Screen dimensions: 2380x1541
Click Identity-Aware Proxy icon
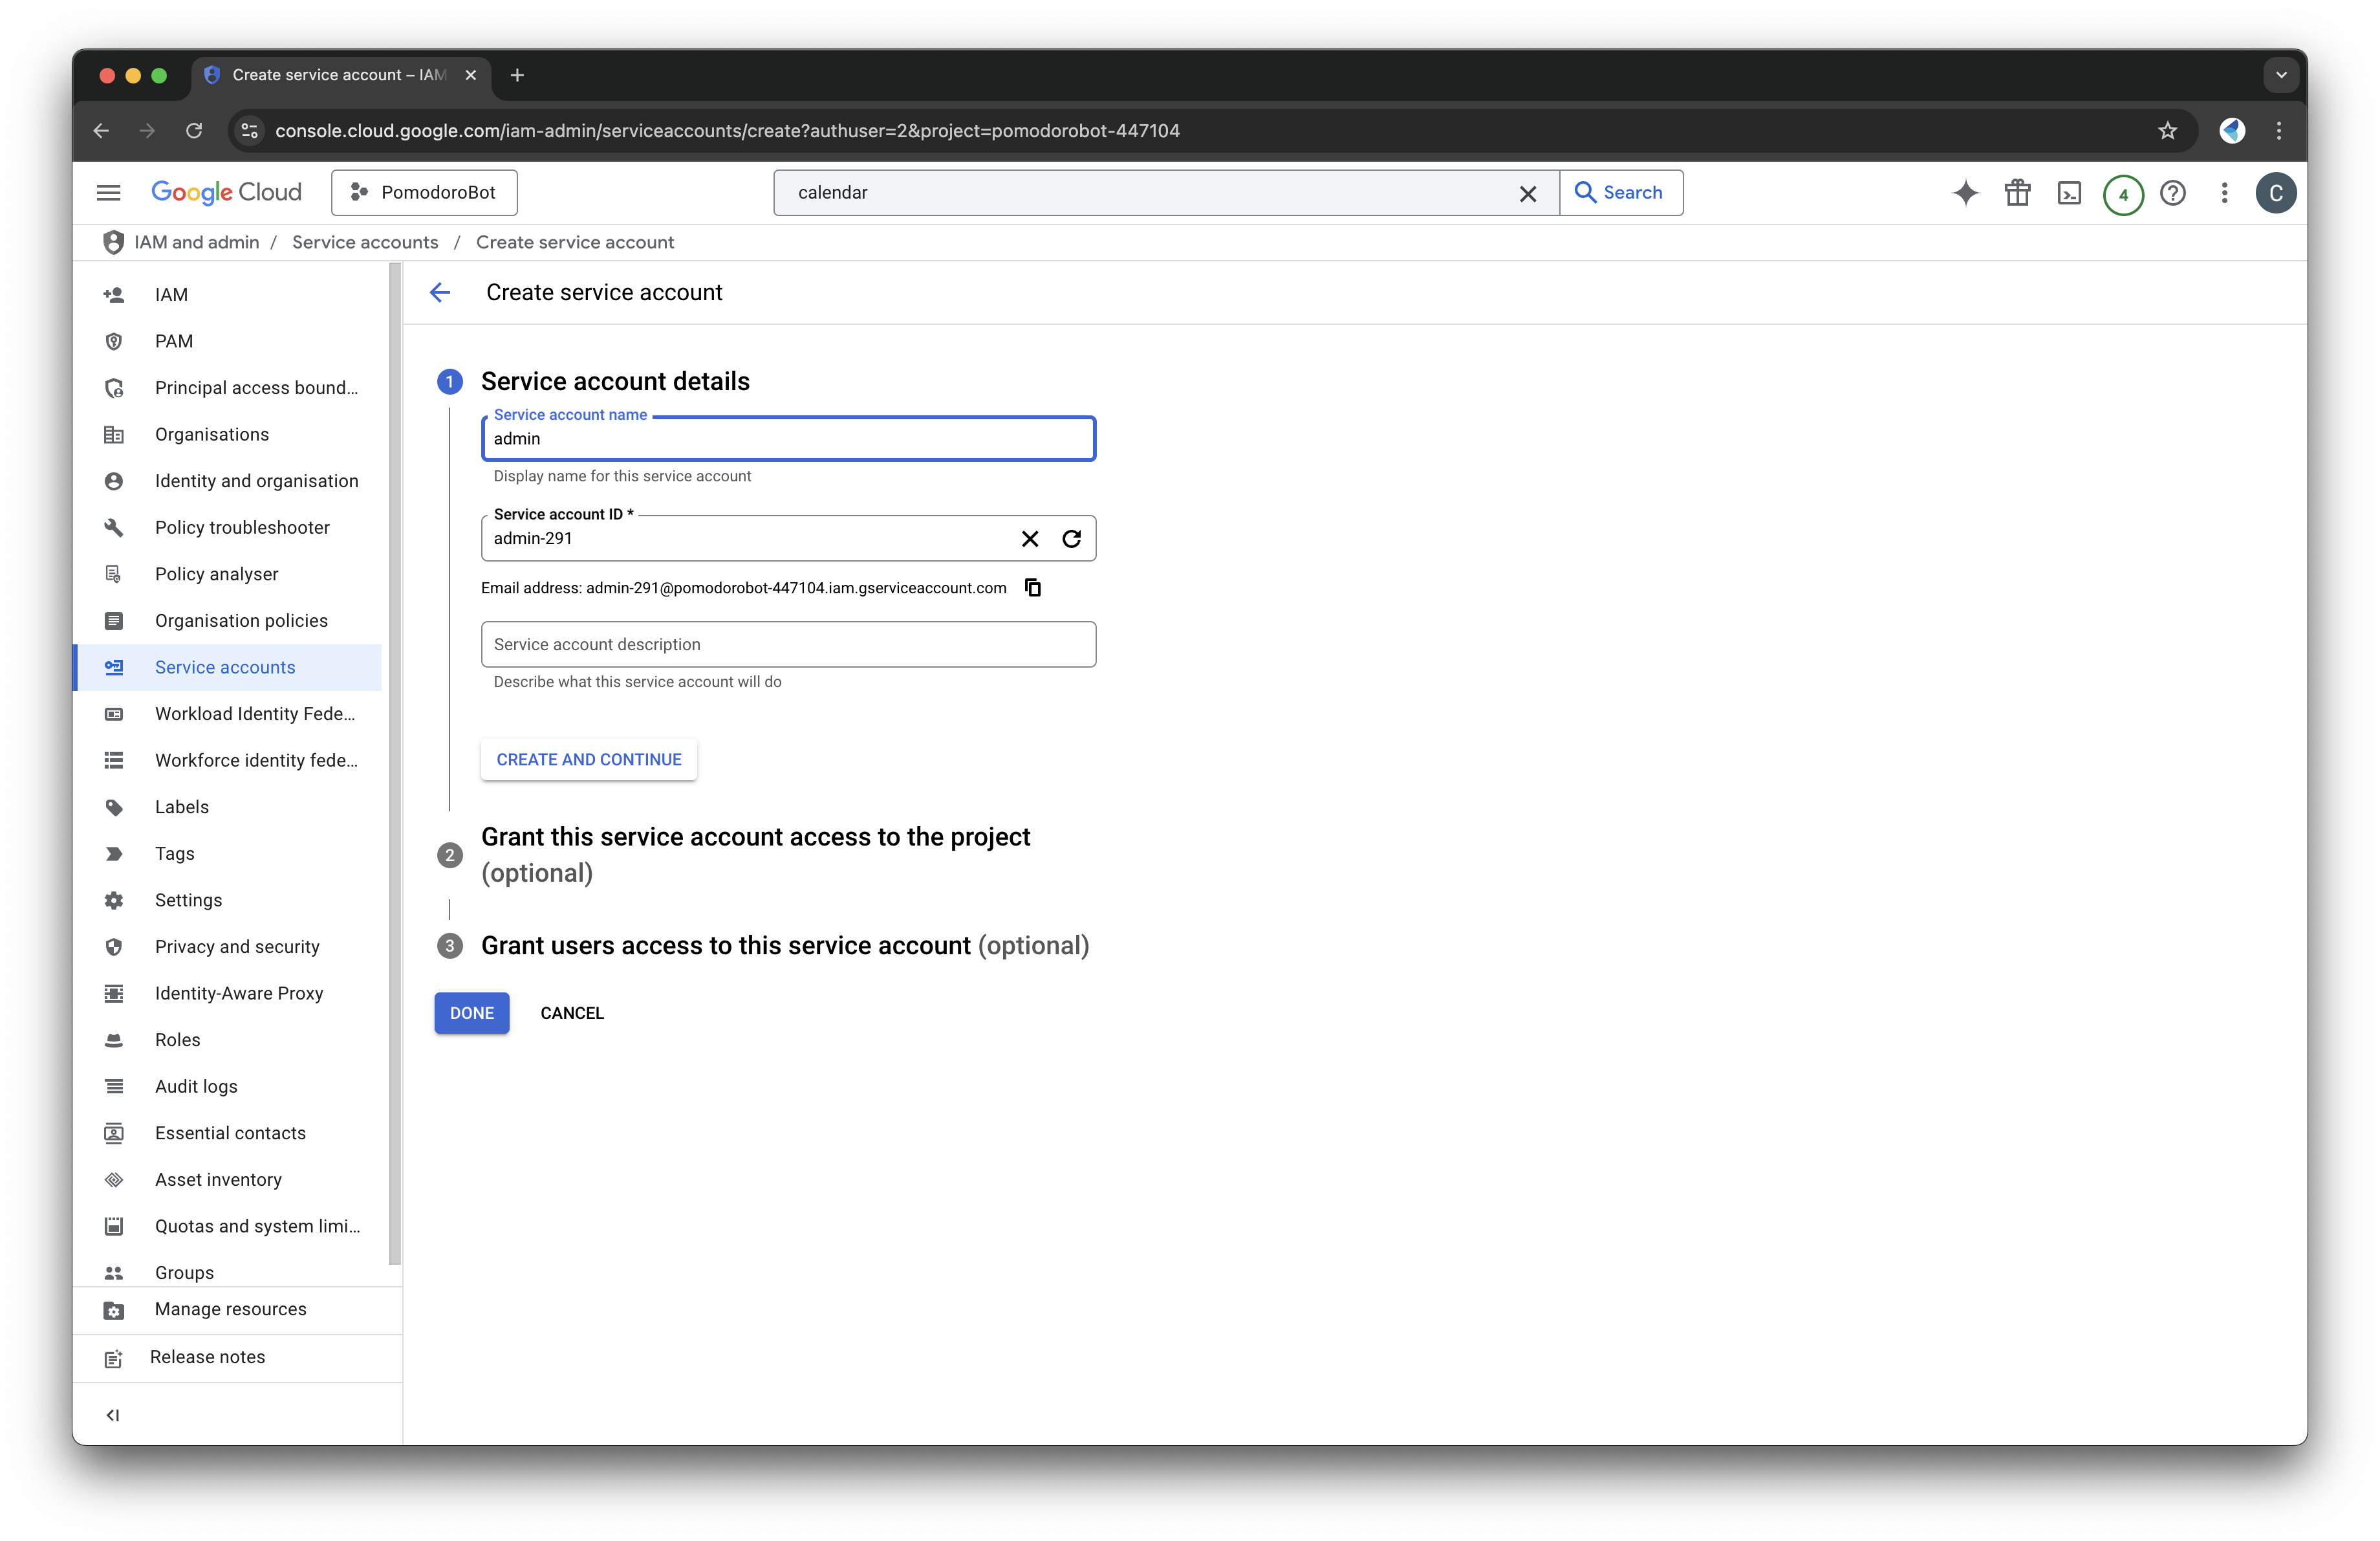point(114,993)
